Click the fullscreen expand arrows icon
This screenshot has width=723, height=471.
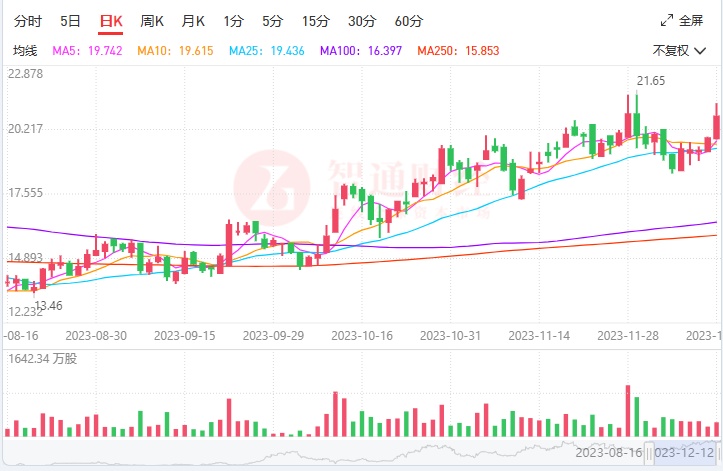pos(667,20)
